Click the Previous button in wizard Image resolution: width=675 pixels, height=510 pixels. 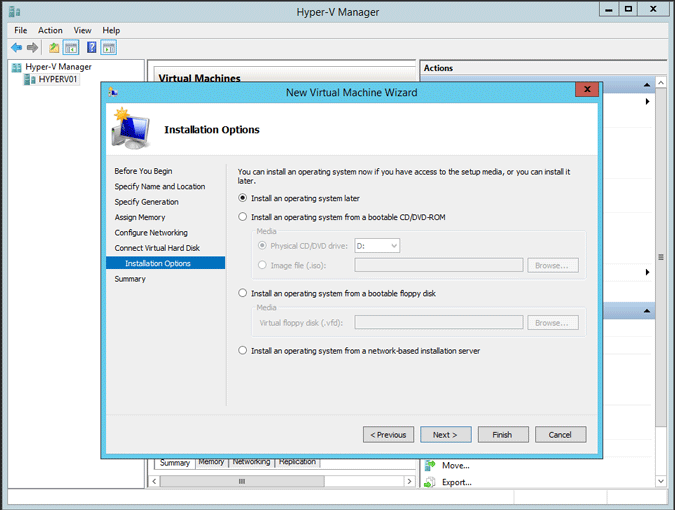[x=388, y=435]
